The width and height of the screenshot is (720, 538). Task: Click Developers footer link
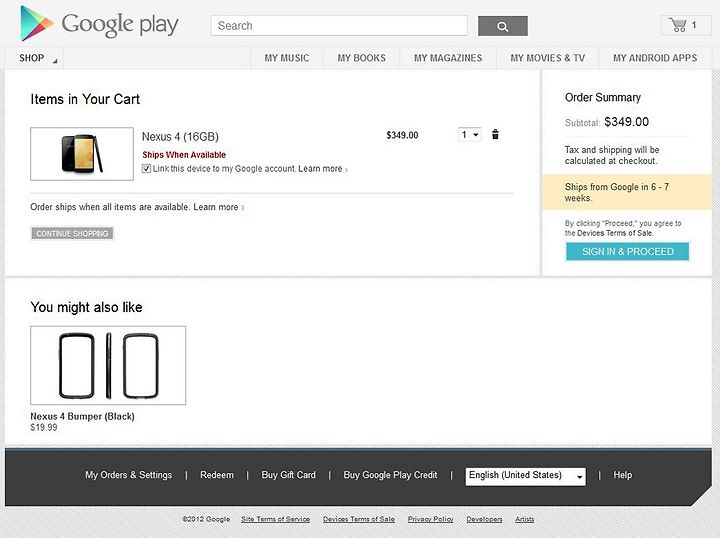(x=484, y=519)
